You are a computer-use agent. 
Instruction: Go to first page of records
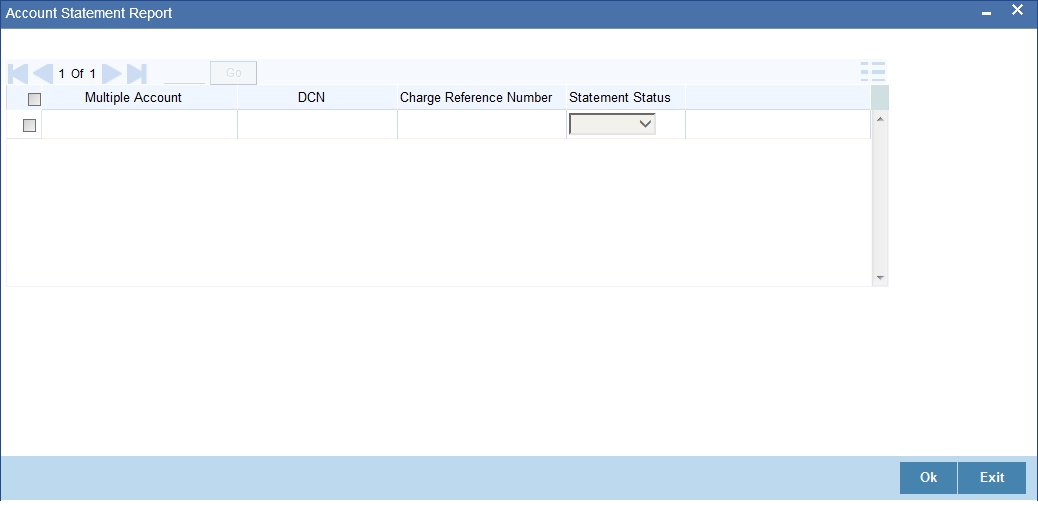click(18, 74)
